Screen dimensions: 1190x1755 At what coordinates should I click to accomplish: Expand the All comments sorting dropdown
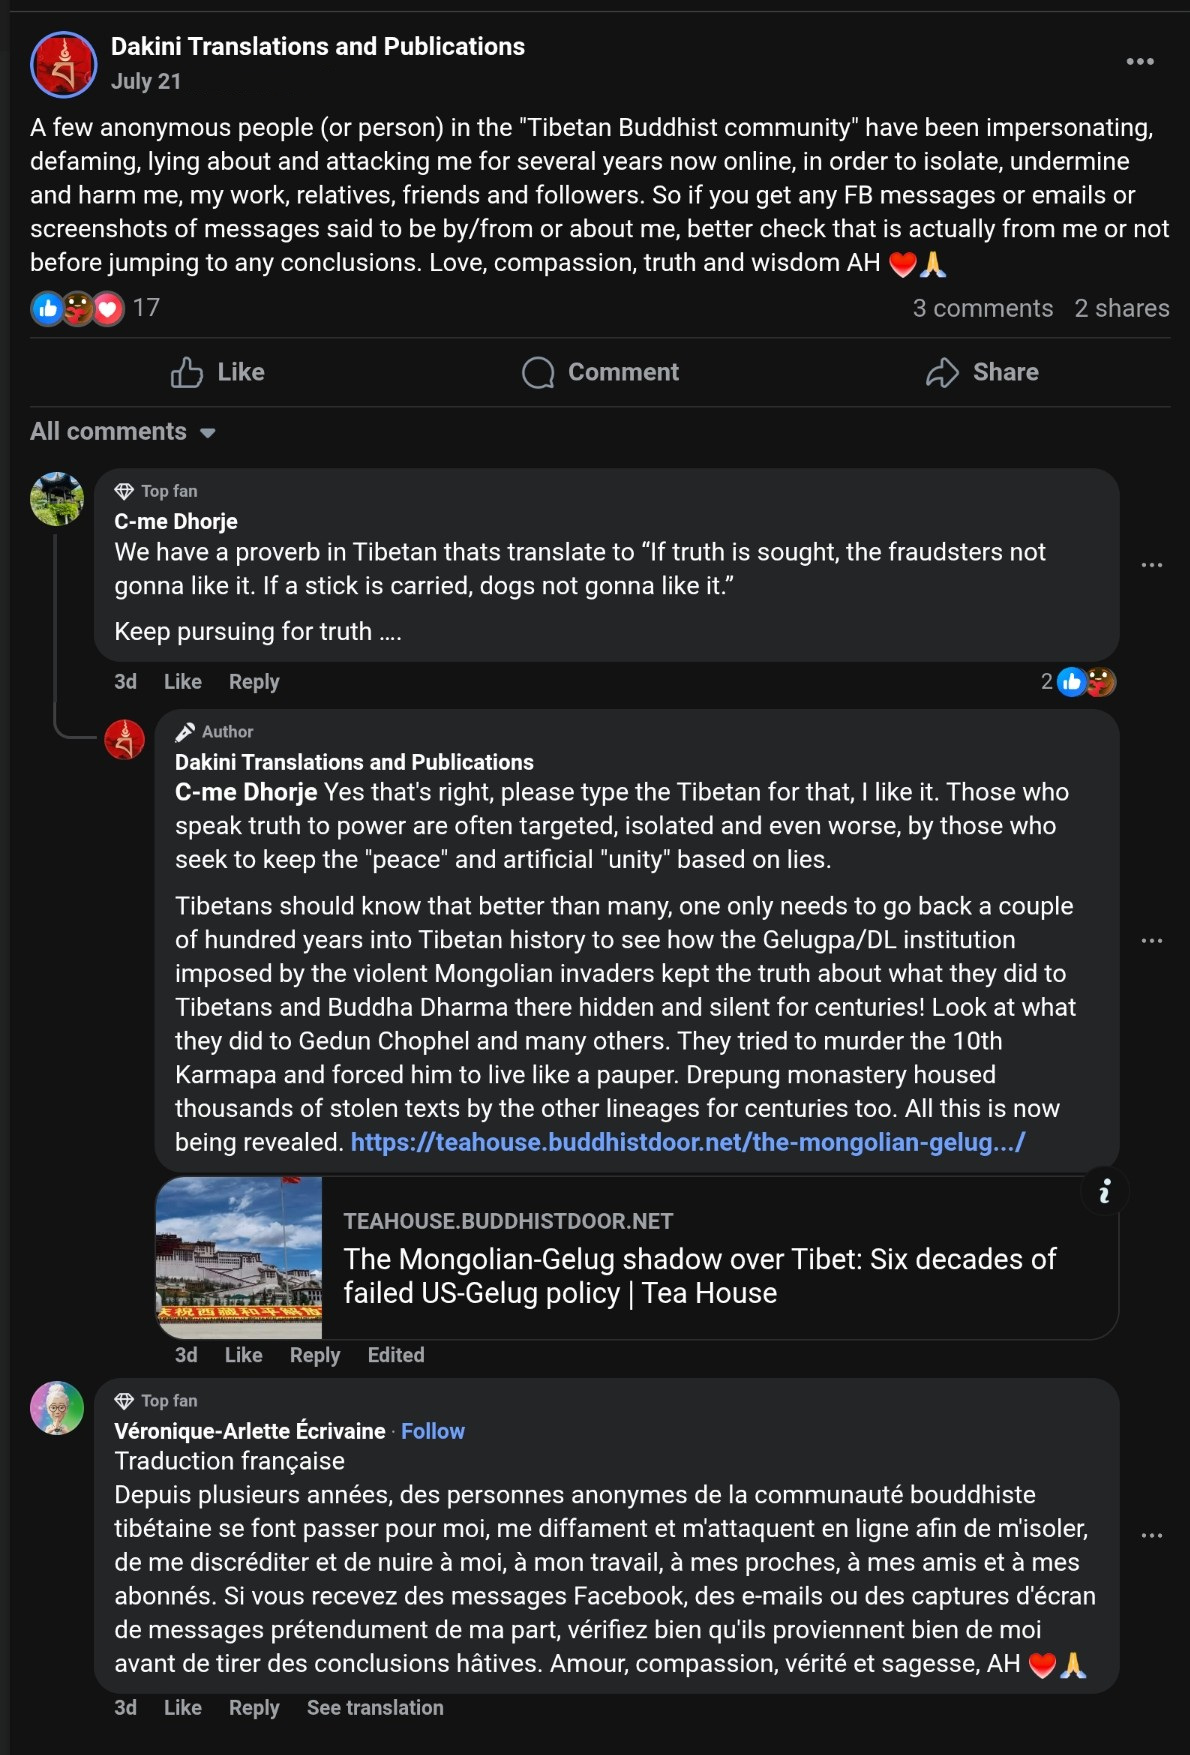(123, 432)
